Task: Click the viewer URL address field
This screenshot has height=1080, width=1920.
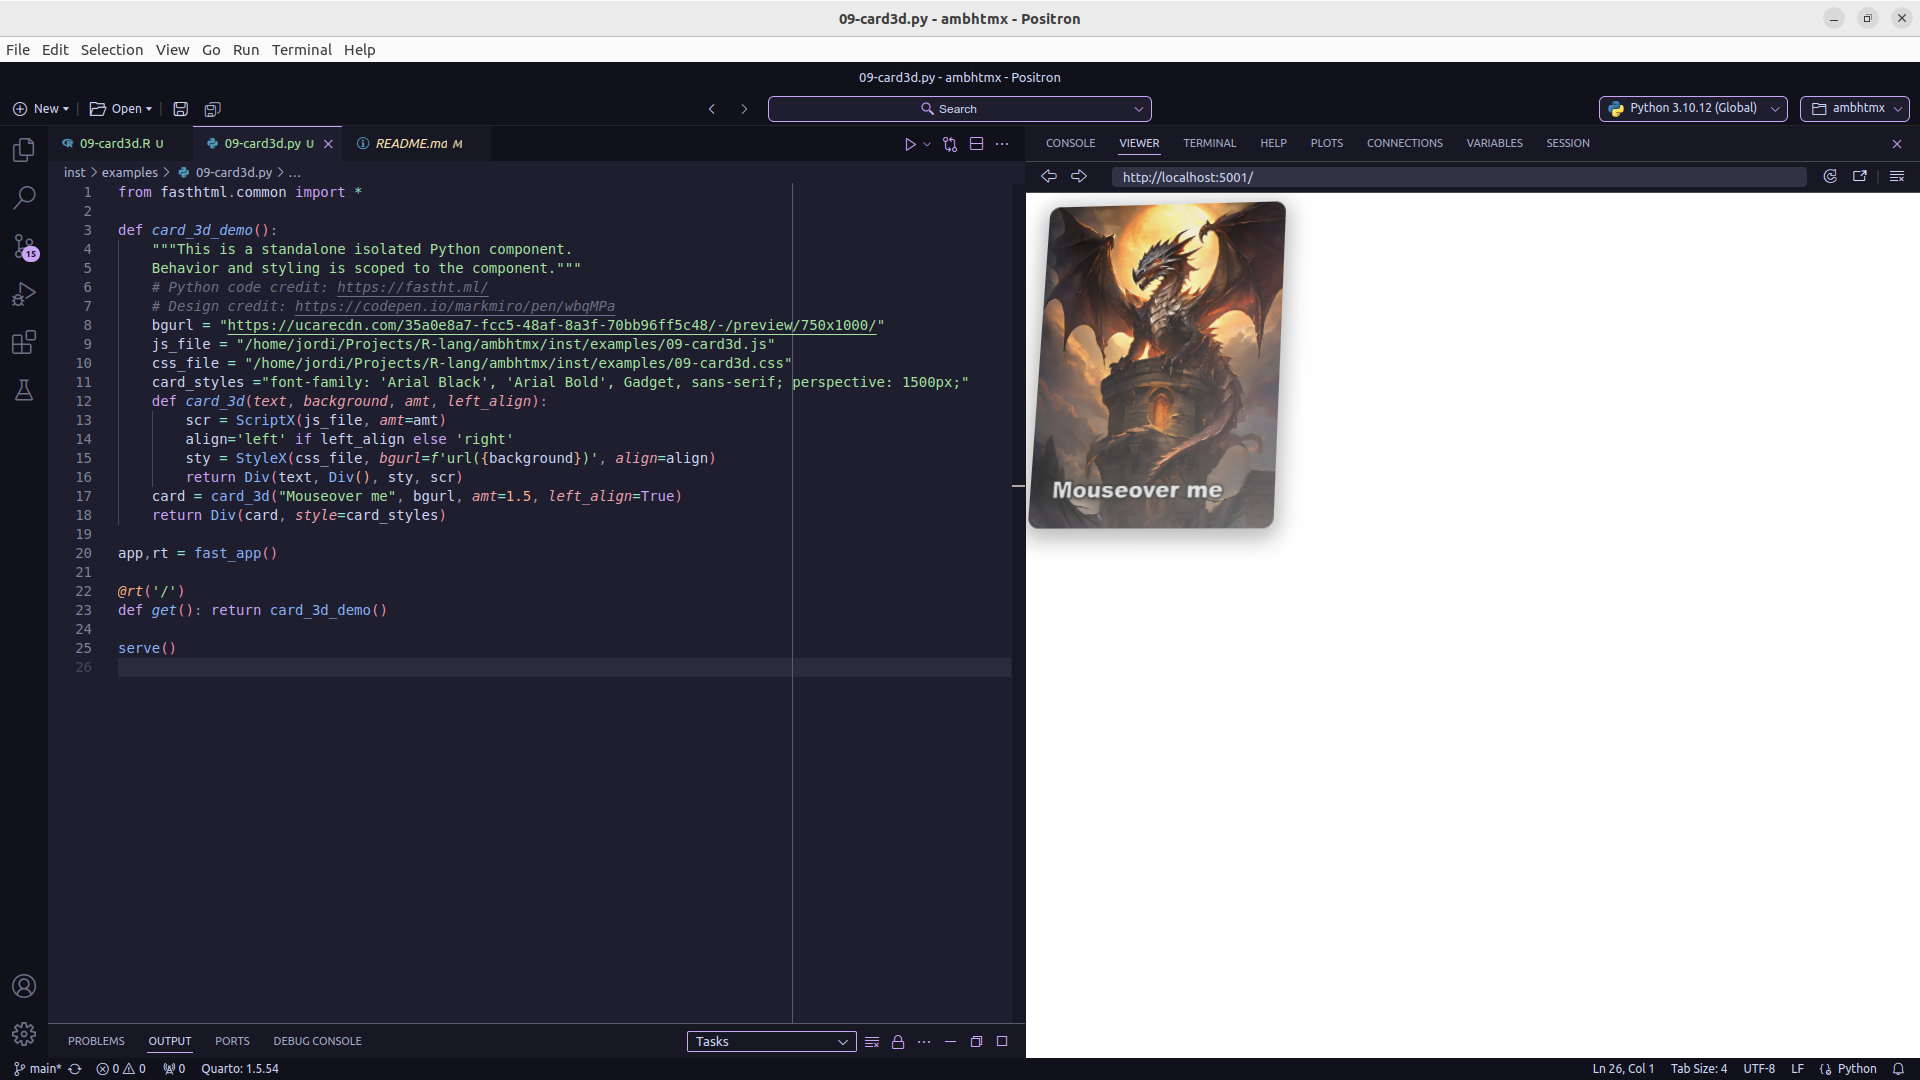Action: 1458,177
